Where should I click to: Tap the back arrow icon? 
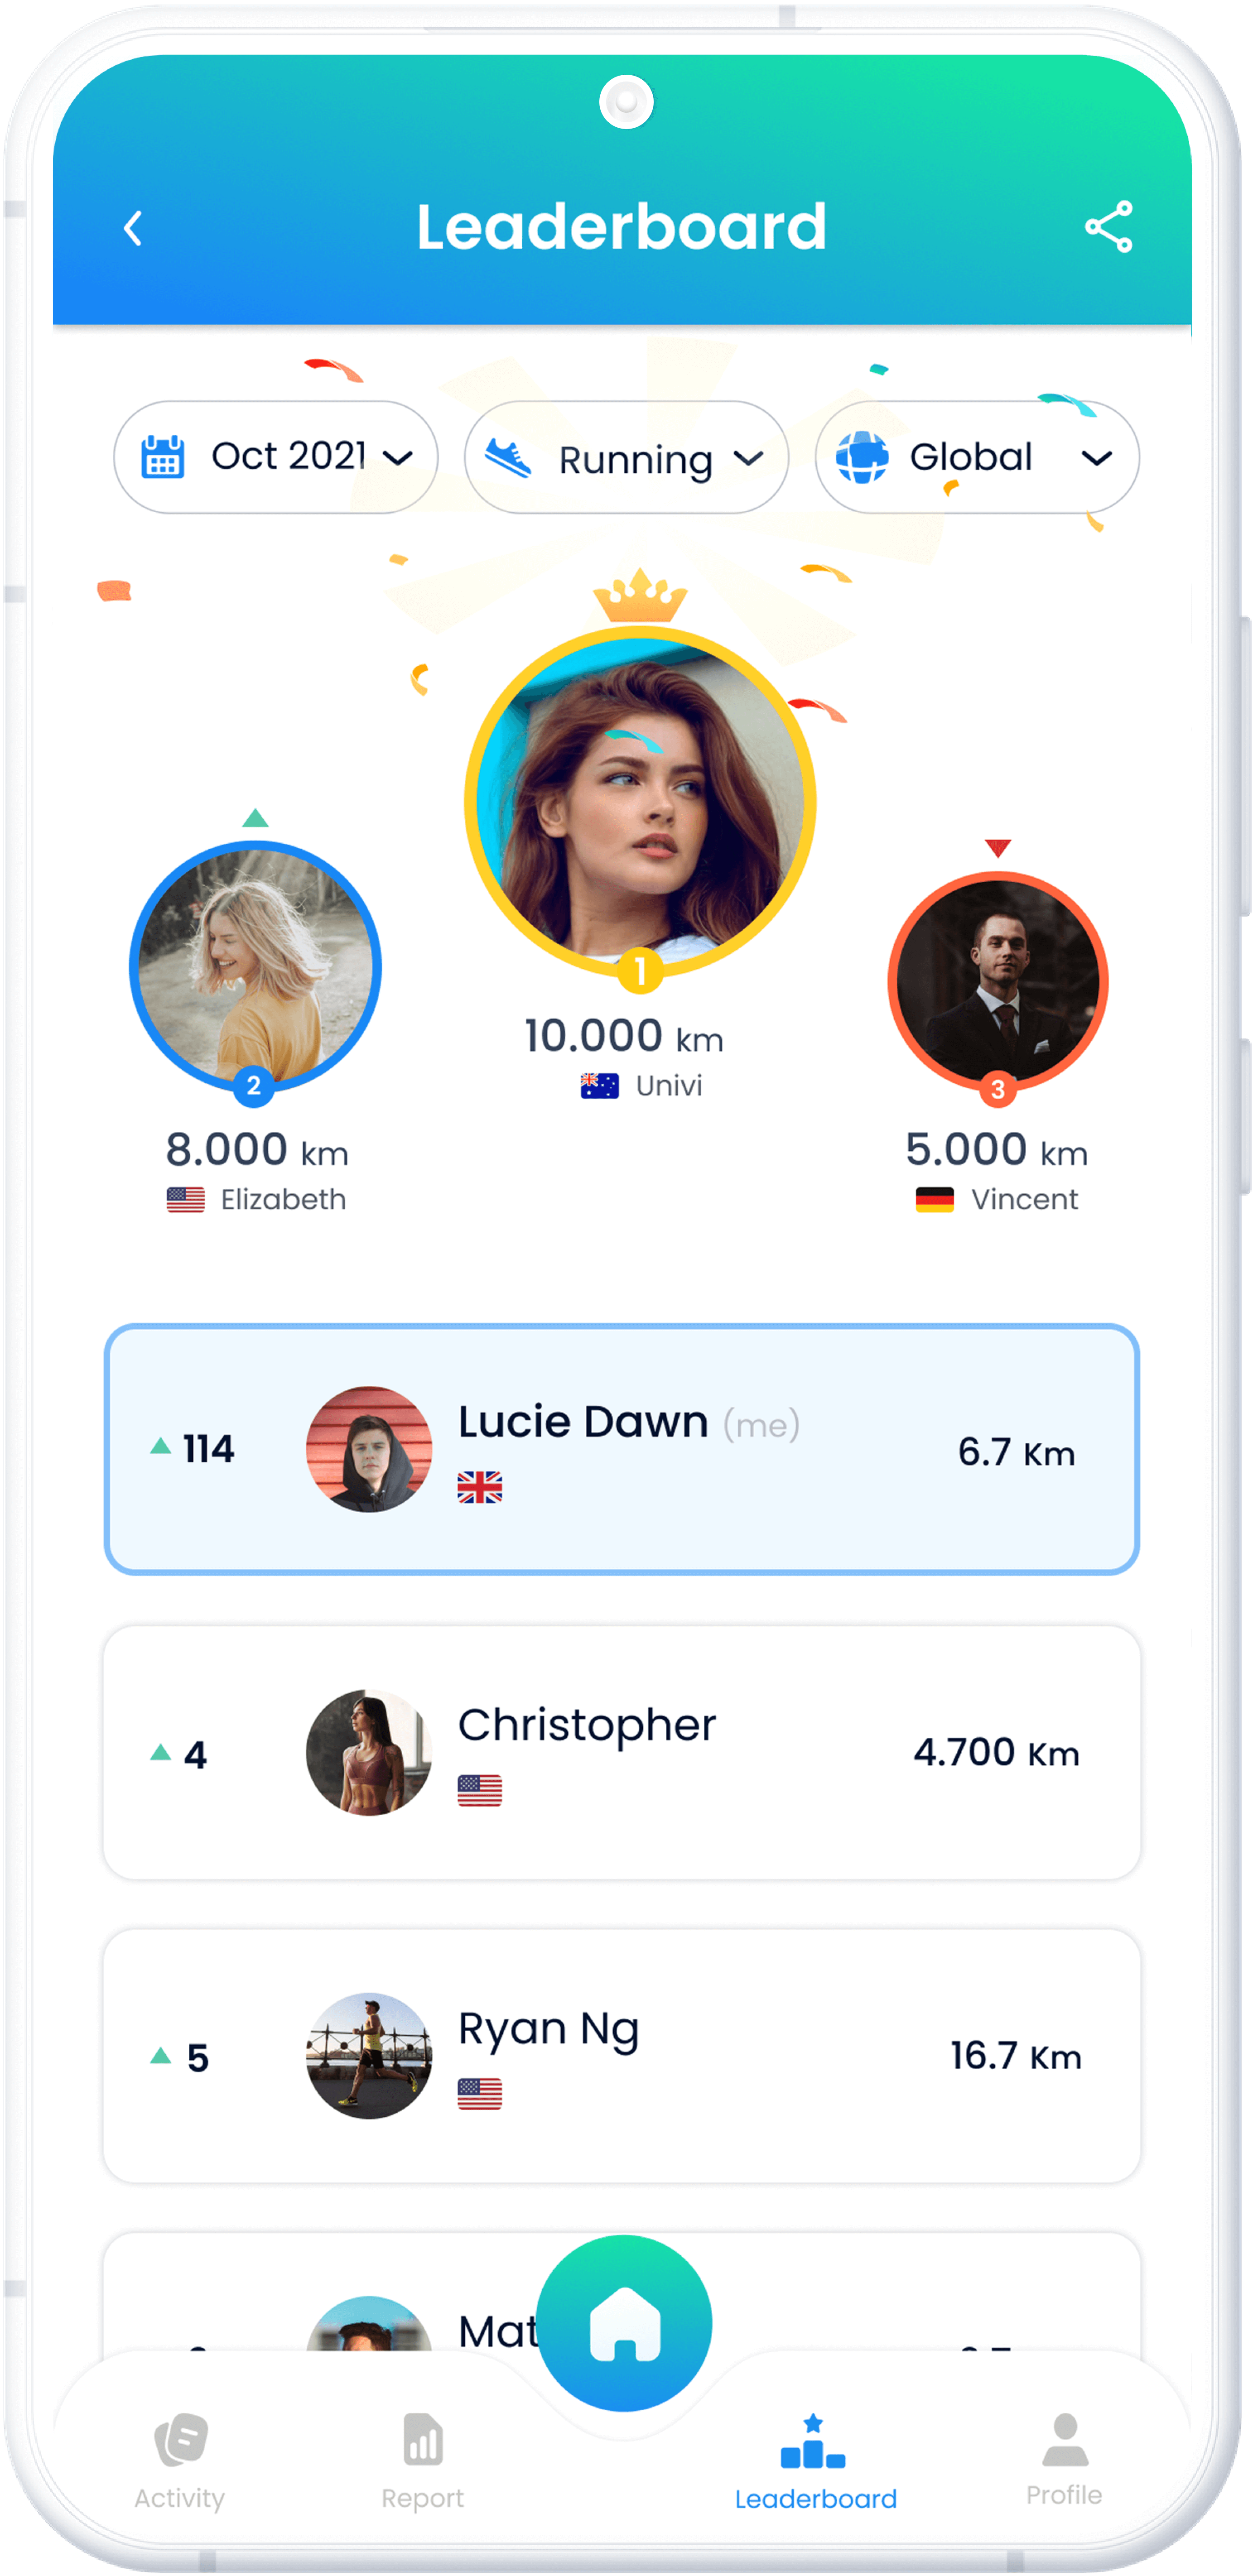click(133, 228)
